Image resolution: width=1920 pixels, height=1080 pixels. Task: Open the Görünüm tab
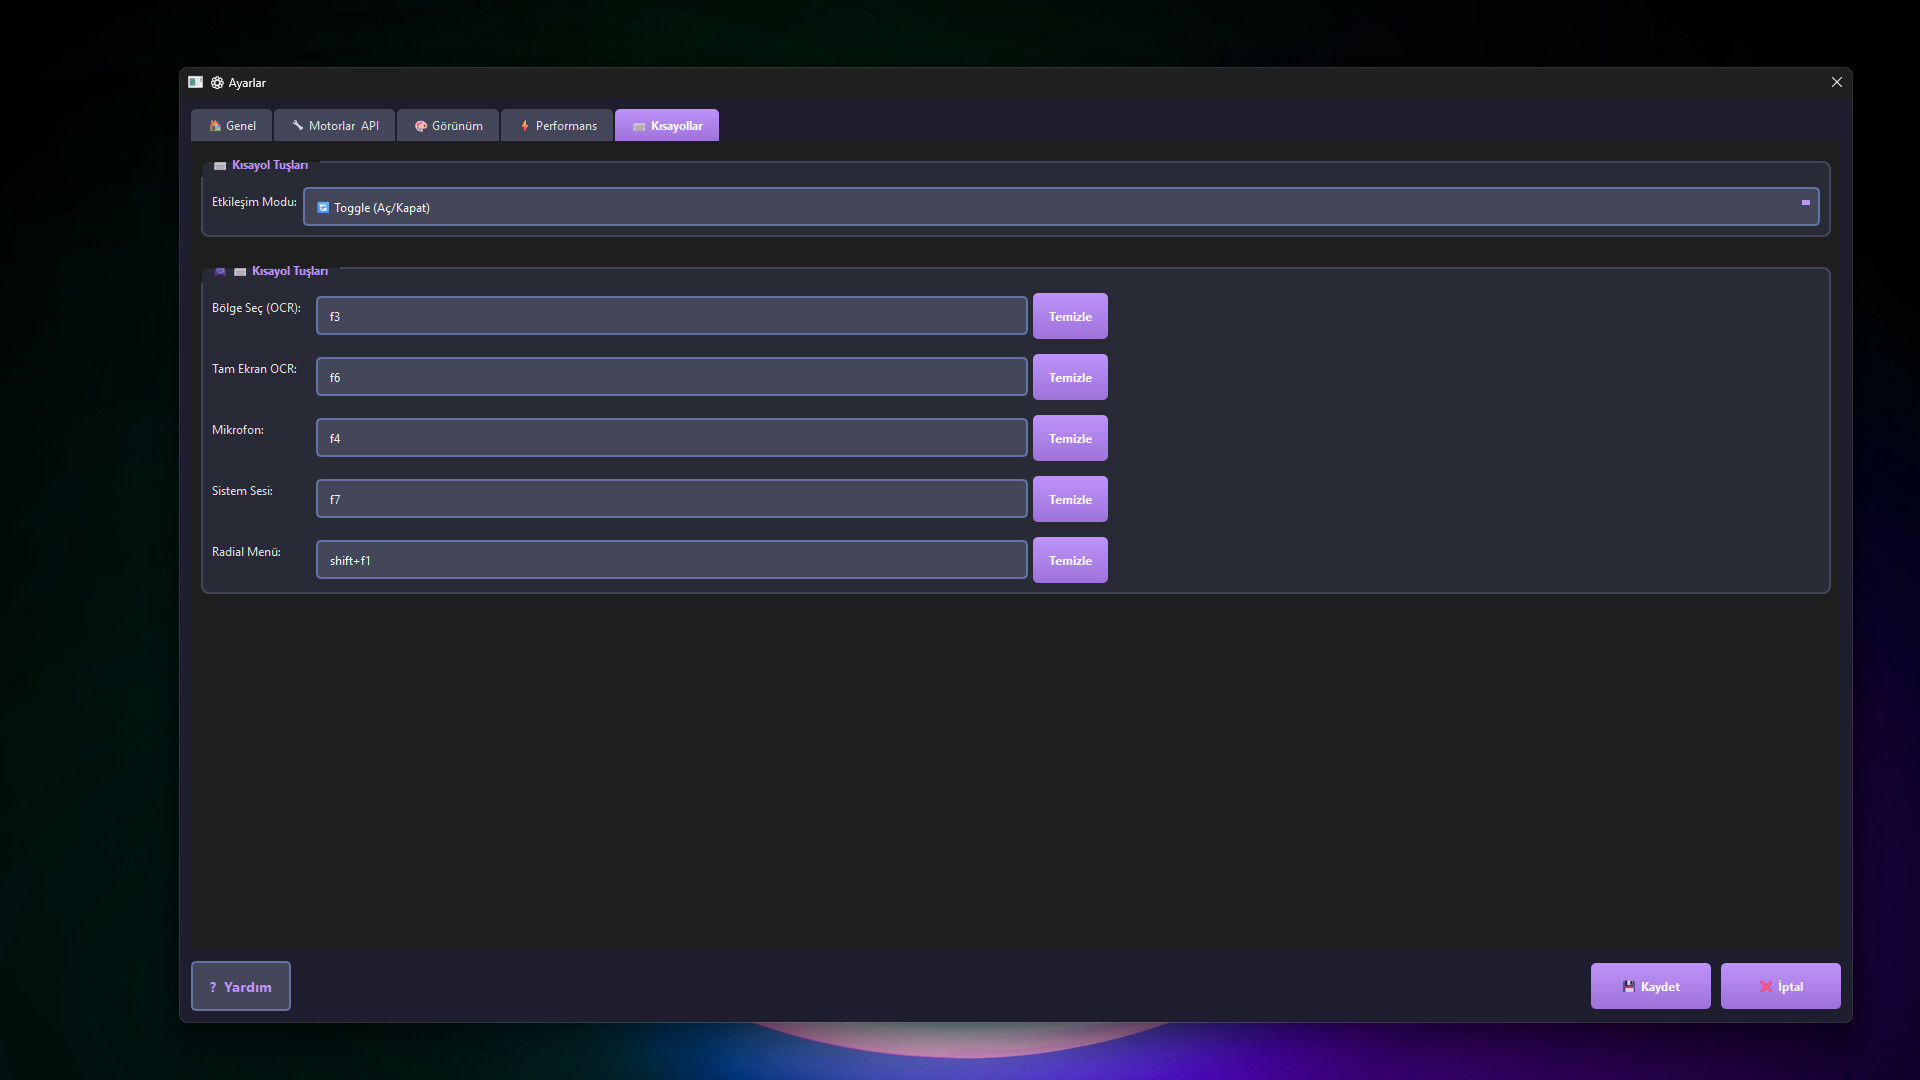point(448,126)
